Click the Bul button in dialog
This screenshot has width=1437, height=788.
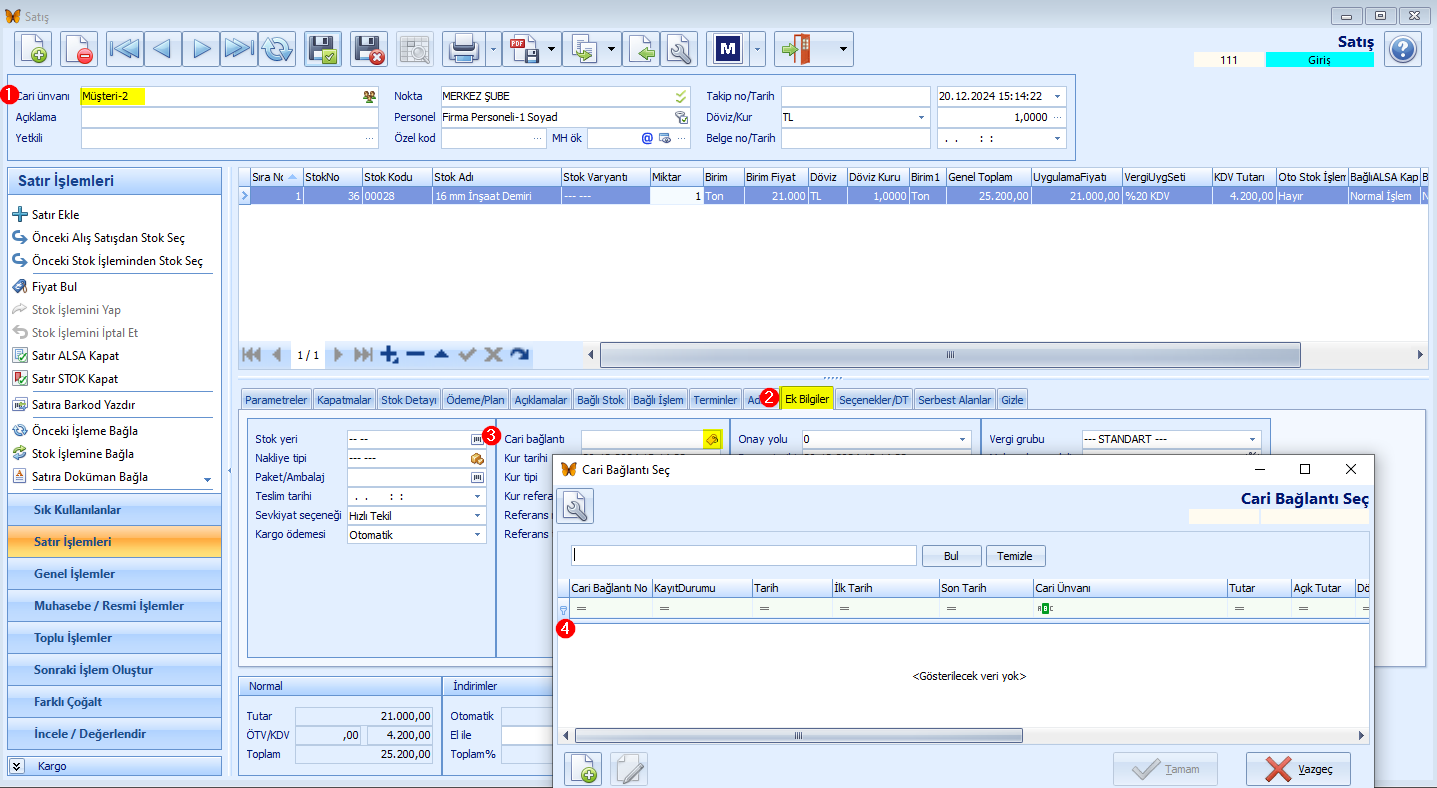click(x=951, y=556)
